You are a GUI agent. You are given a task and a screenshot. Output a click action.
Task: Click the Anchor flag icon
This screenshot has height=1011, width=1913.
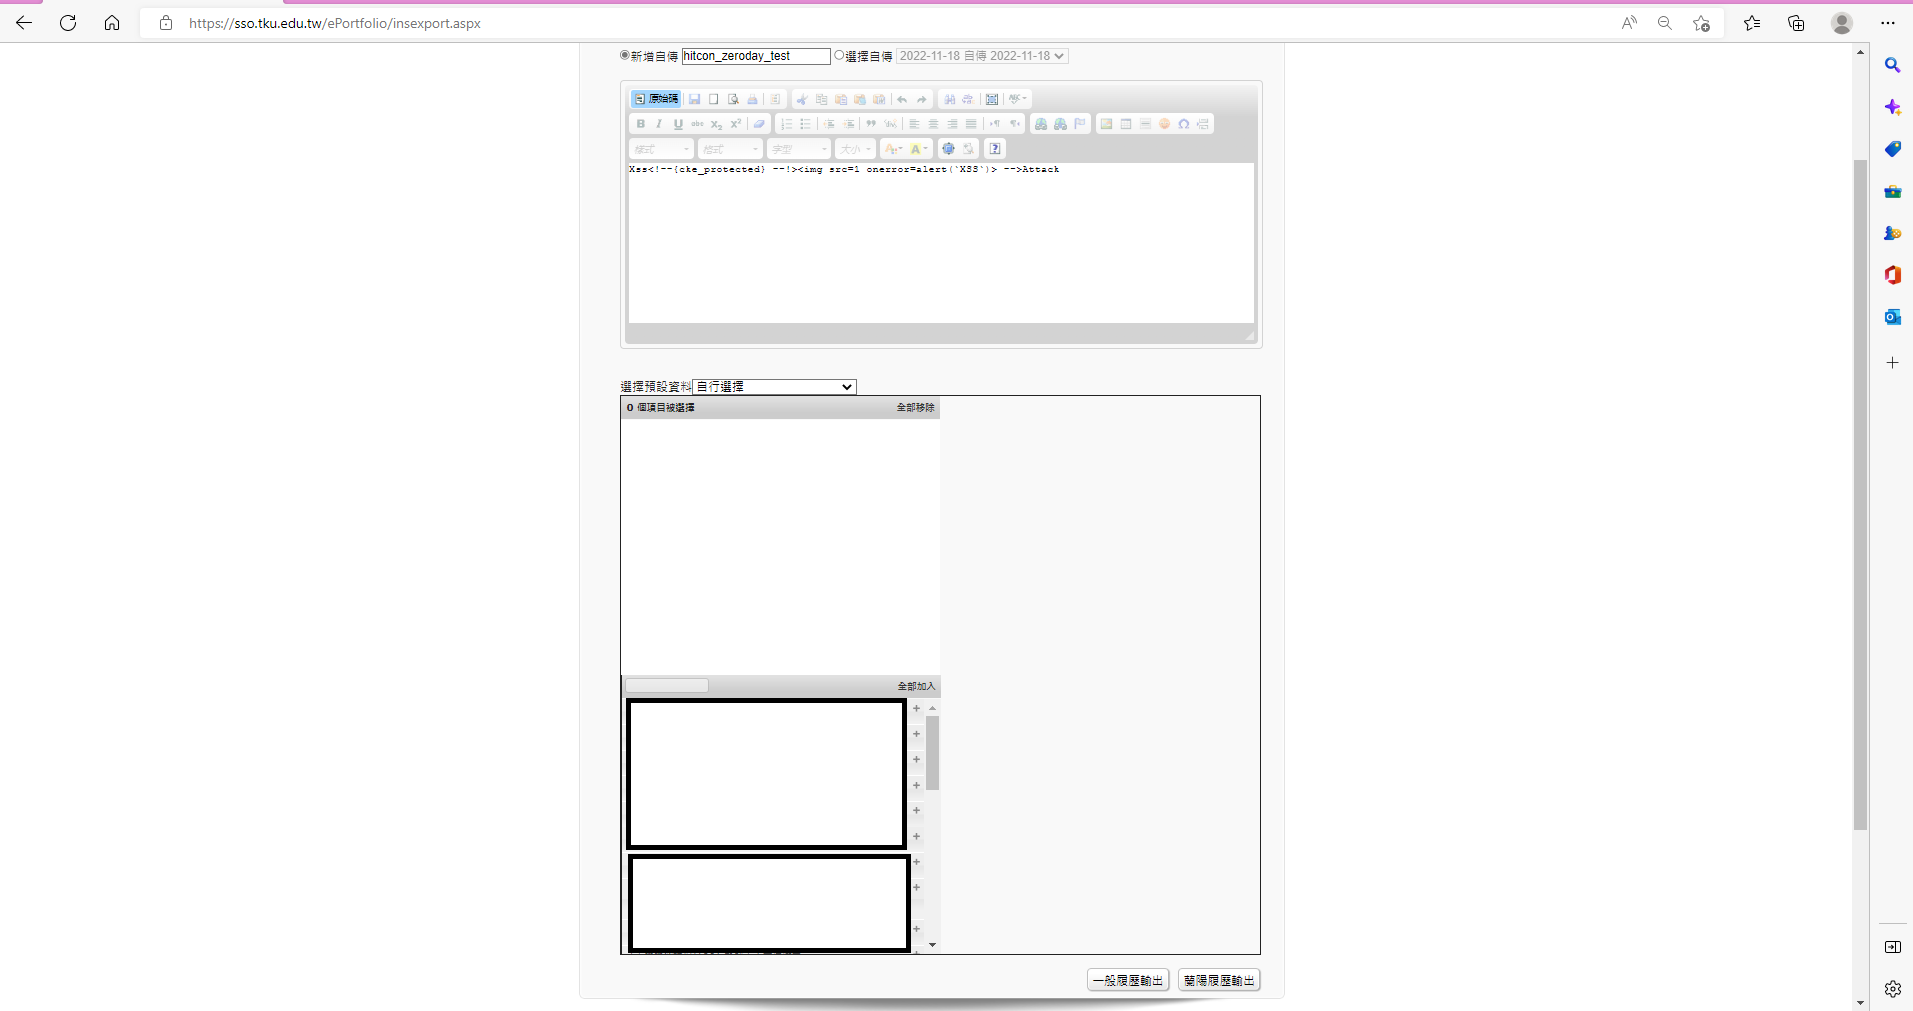(1080, 124)
